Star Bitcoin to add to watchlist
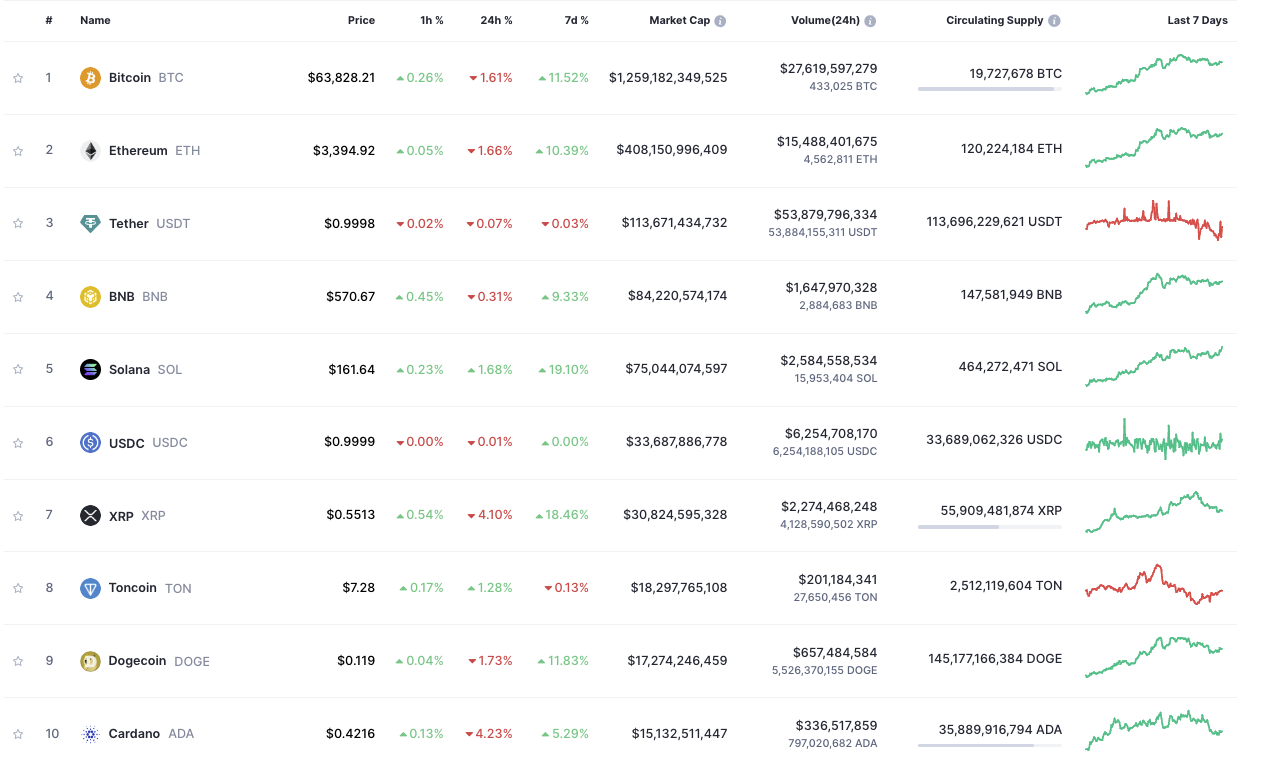This screenshot has height=770, width=1268. [x=18, y=78]
